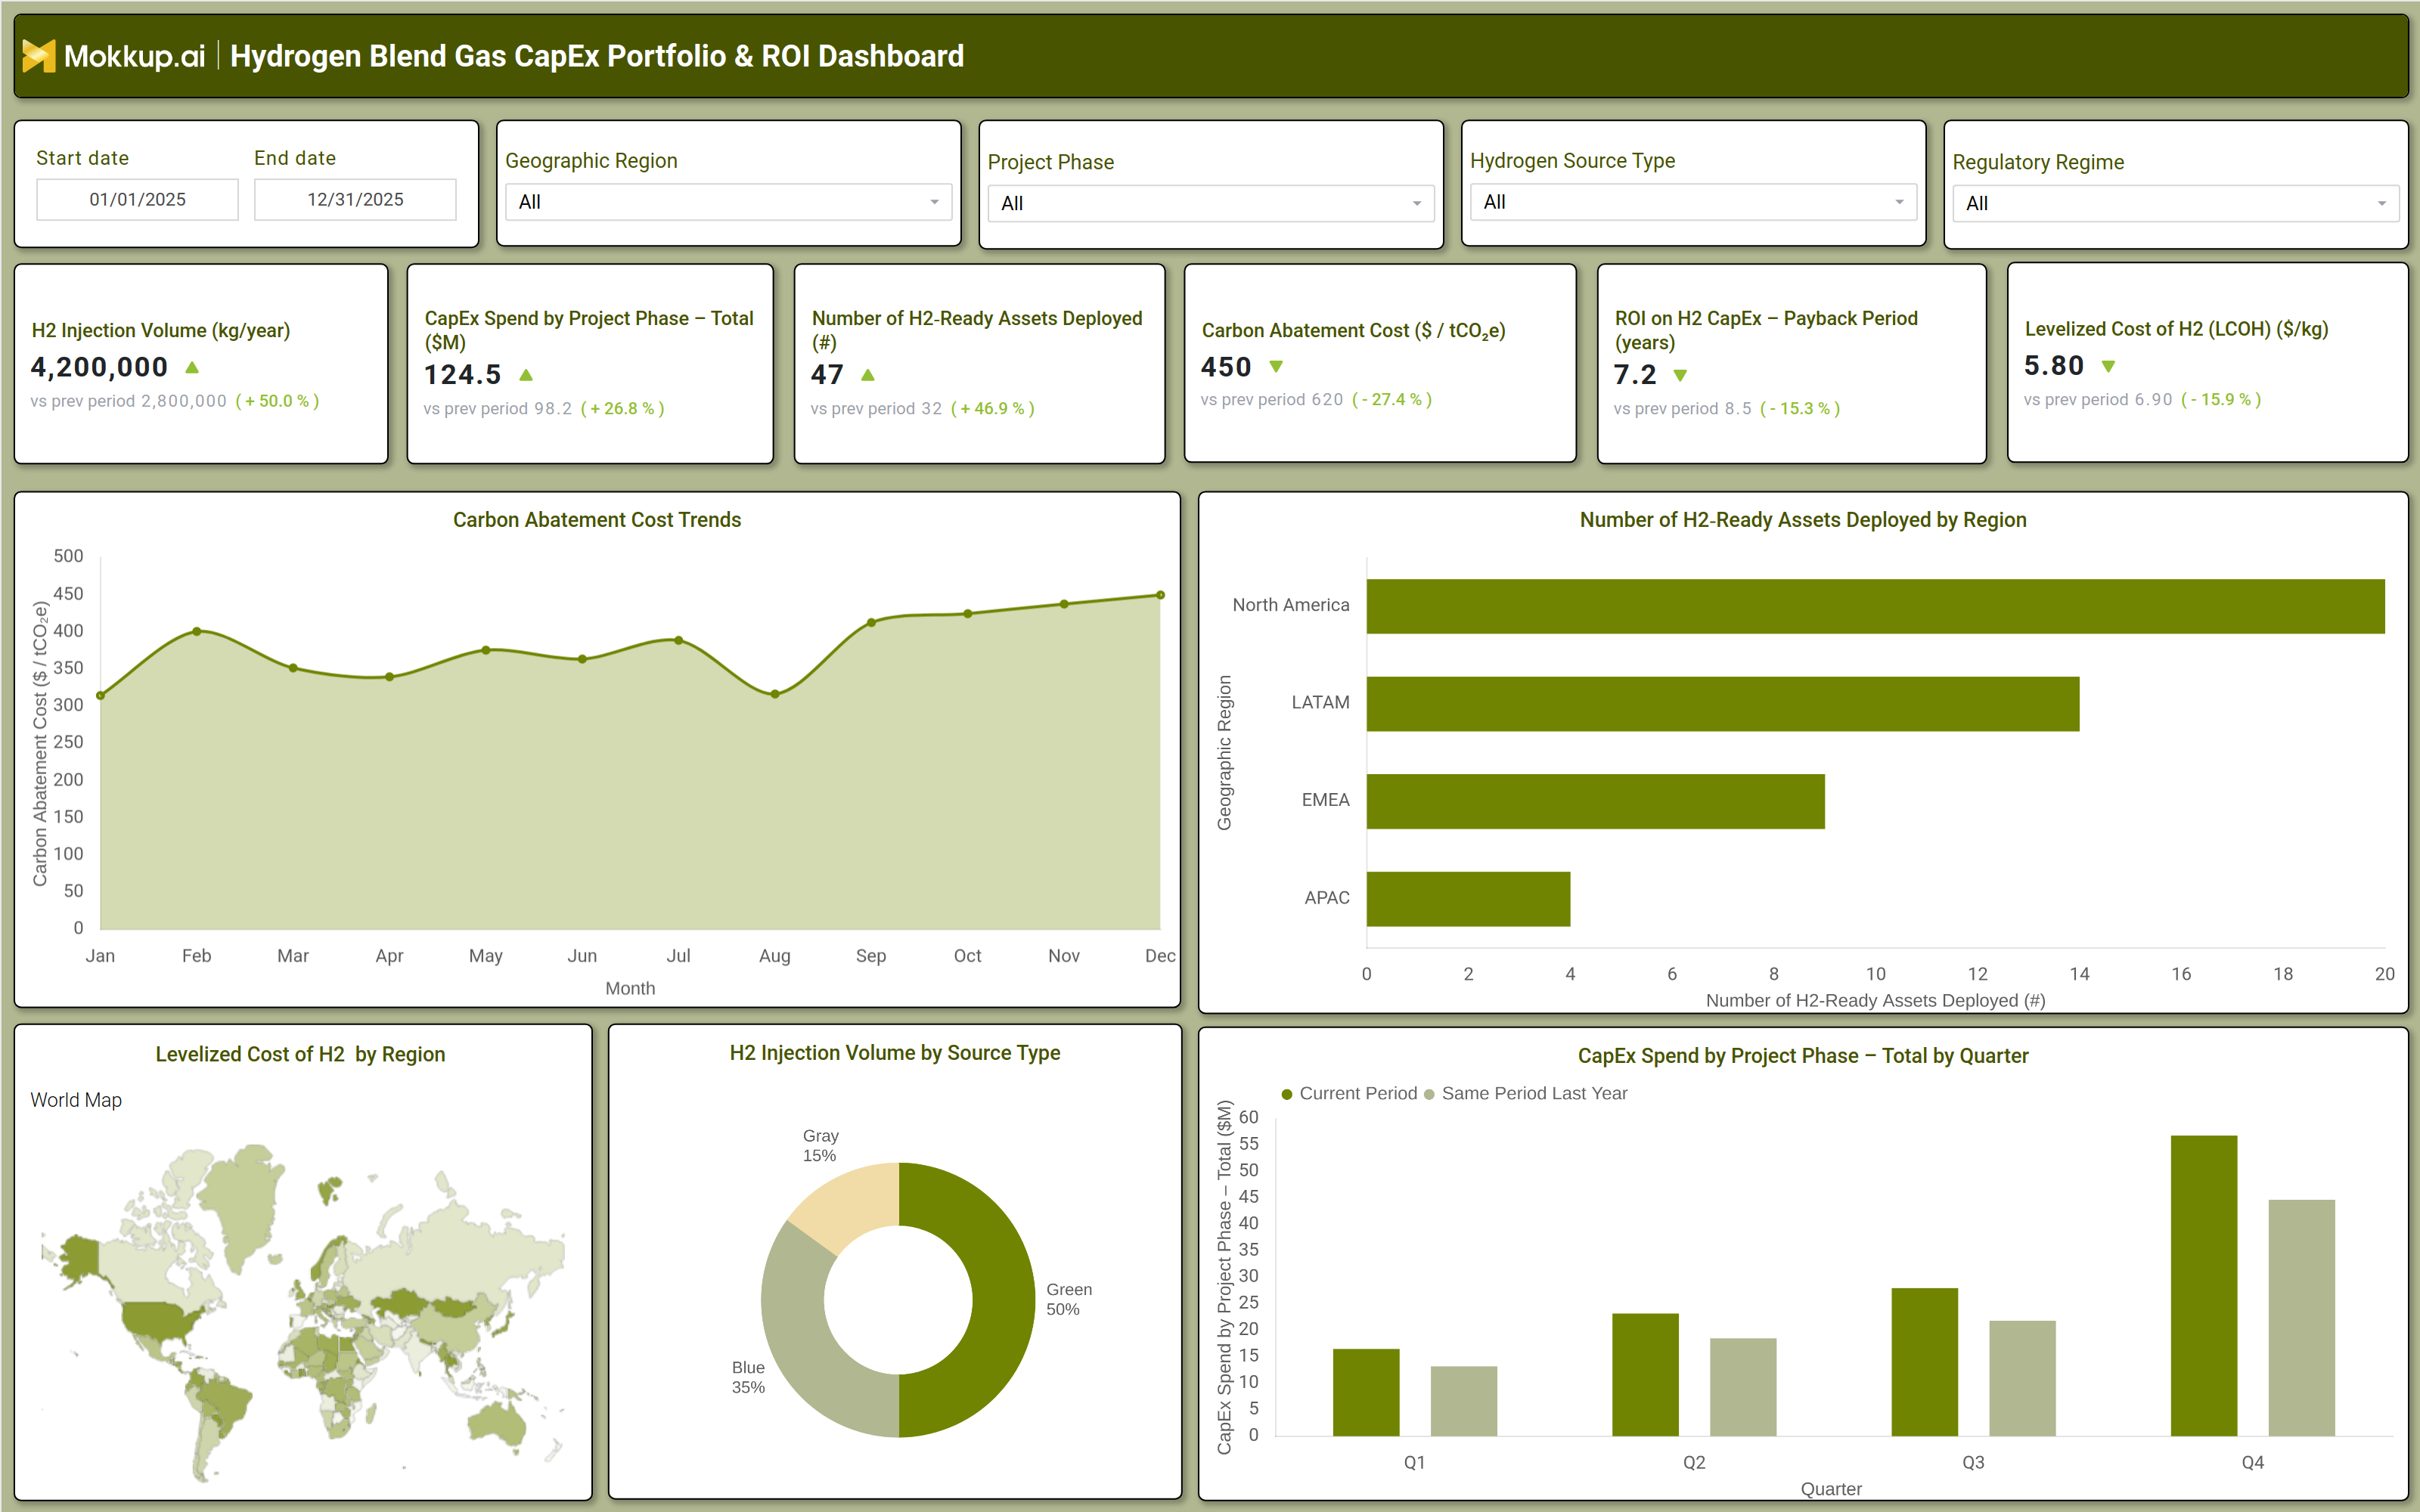Click the dashboard title text

pyautogui.click(x=597, y=56)
